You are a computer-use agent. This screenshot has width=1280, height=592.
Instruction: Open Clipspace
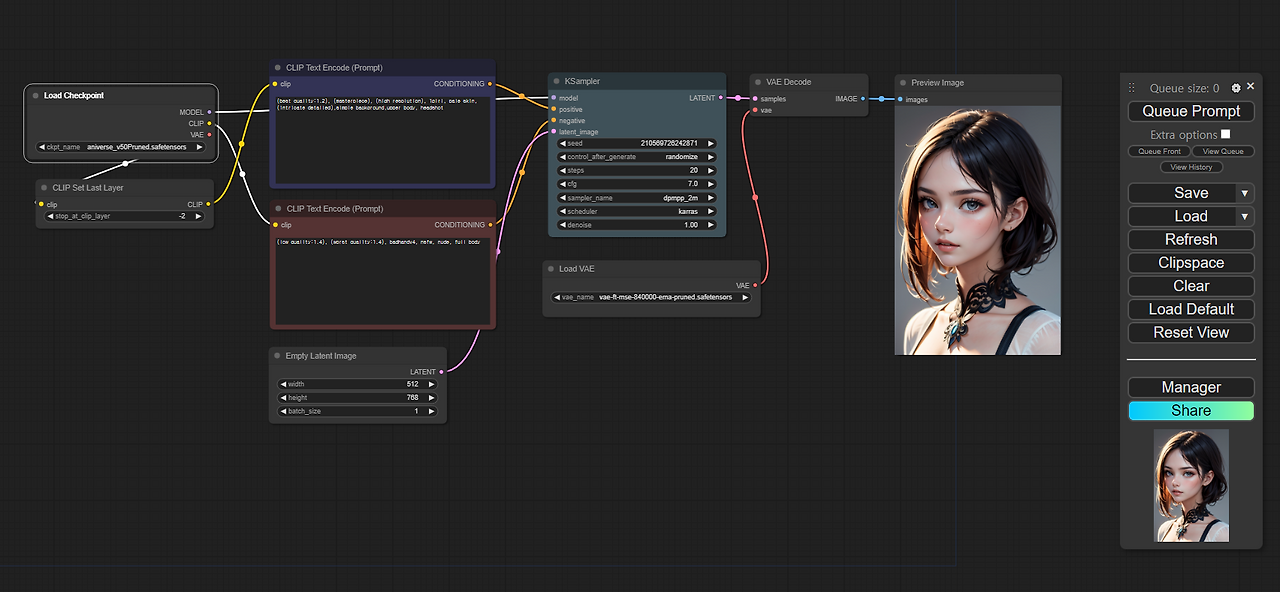[1191, 262]
